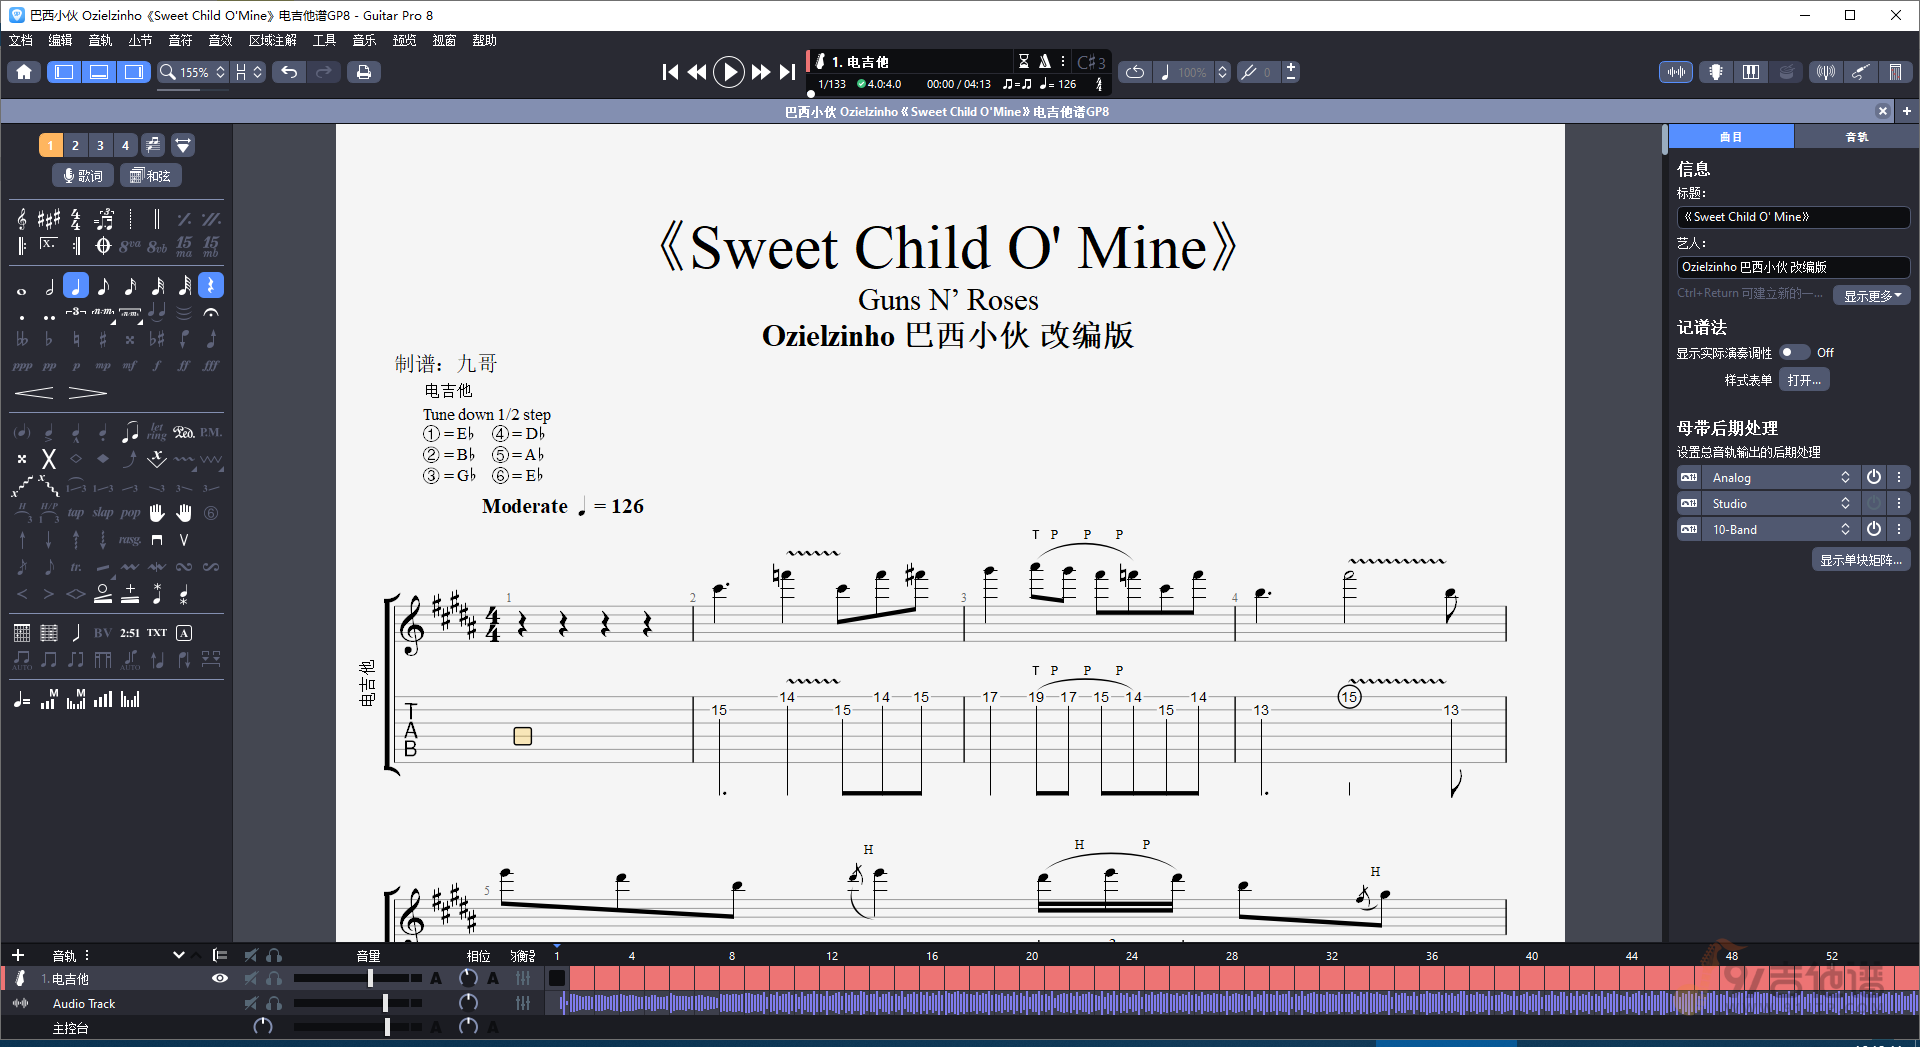Open the 音轨 menu
Viewport: 1920px width, 1047px height.
[x=101, y=40]
